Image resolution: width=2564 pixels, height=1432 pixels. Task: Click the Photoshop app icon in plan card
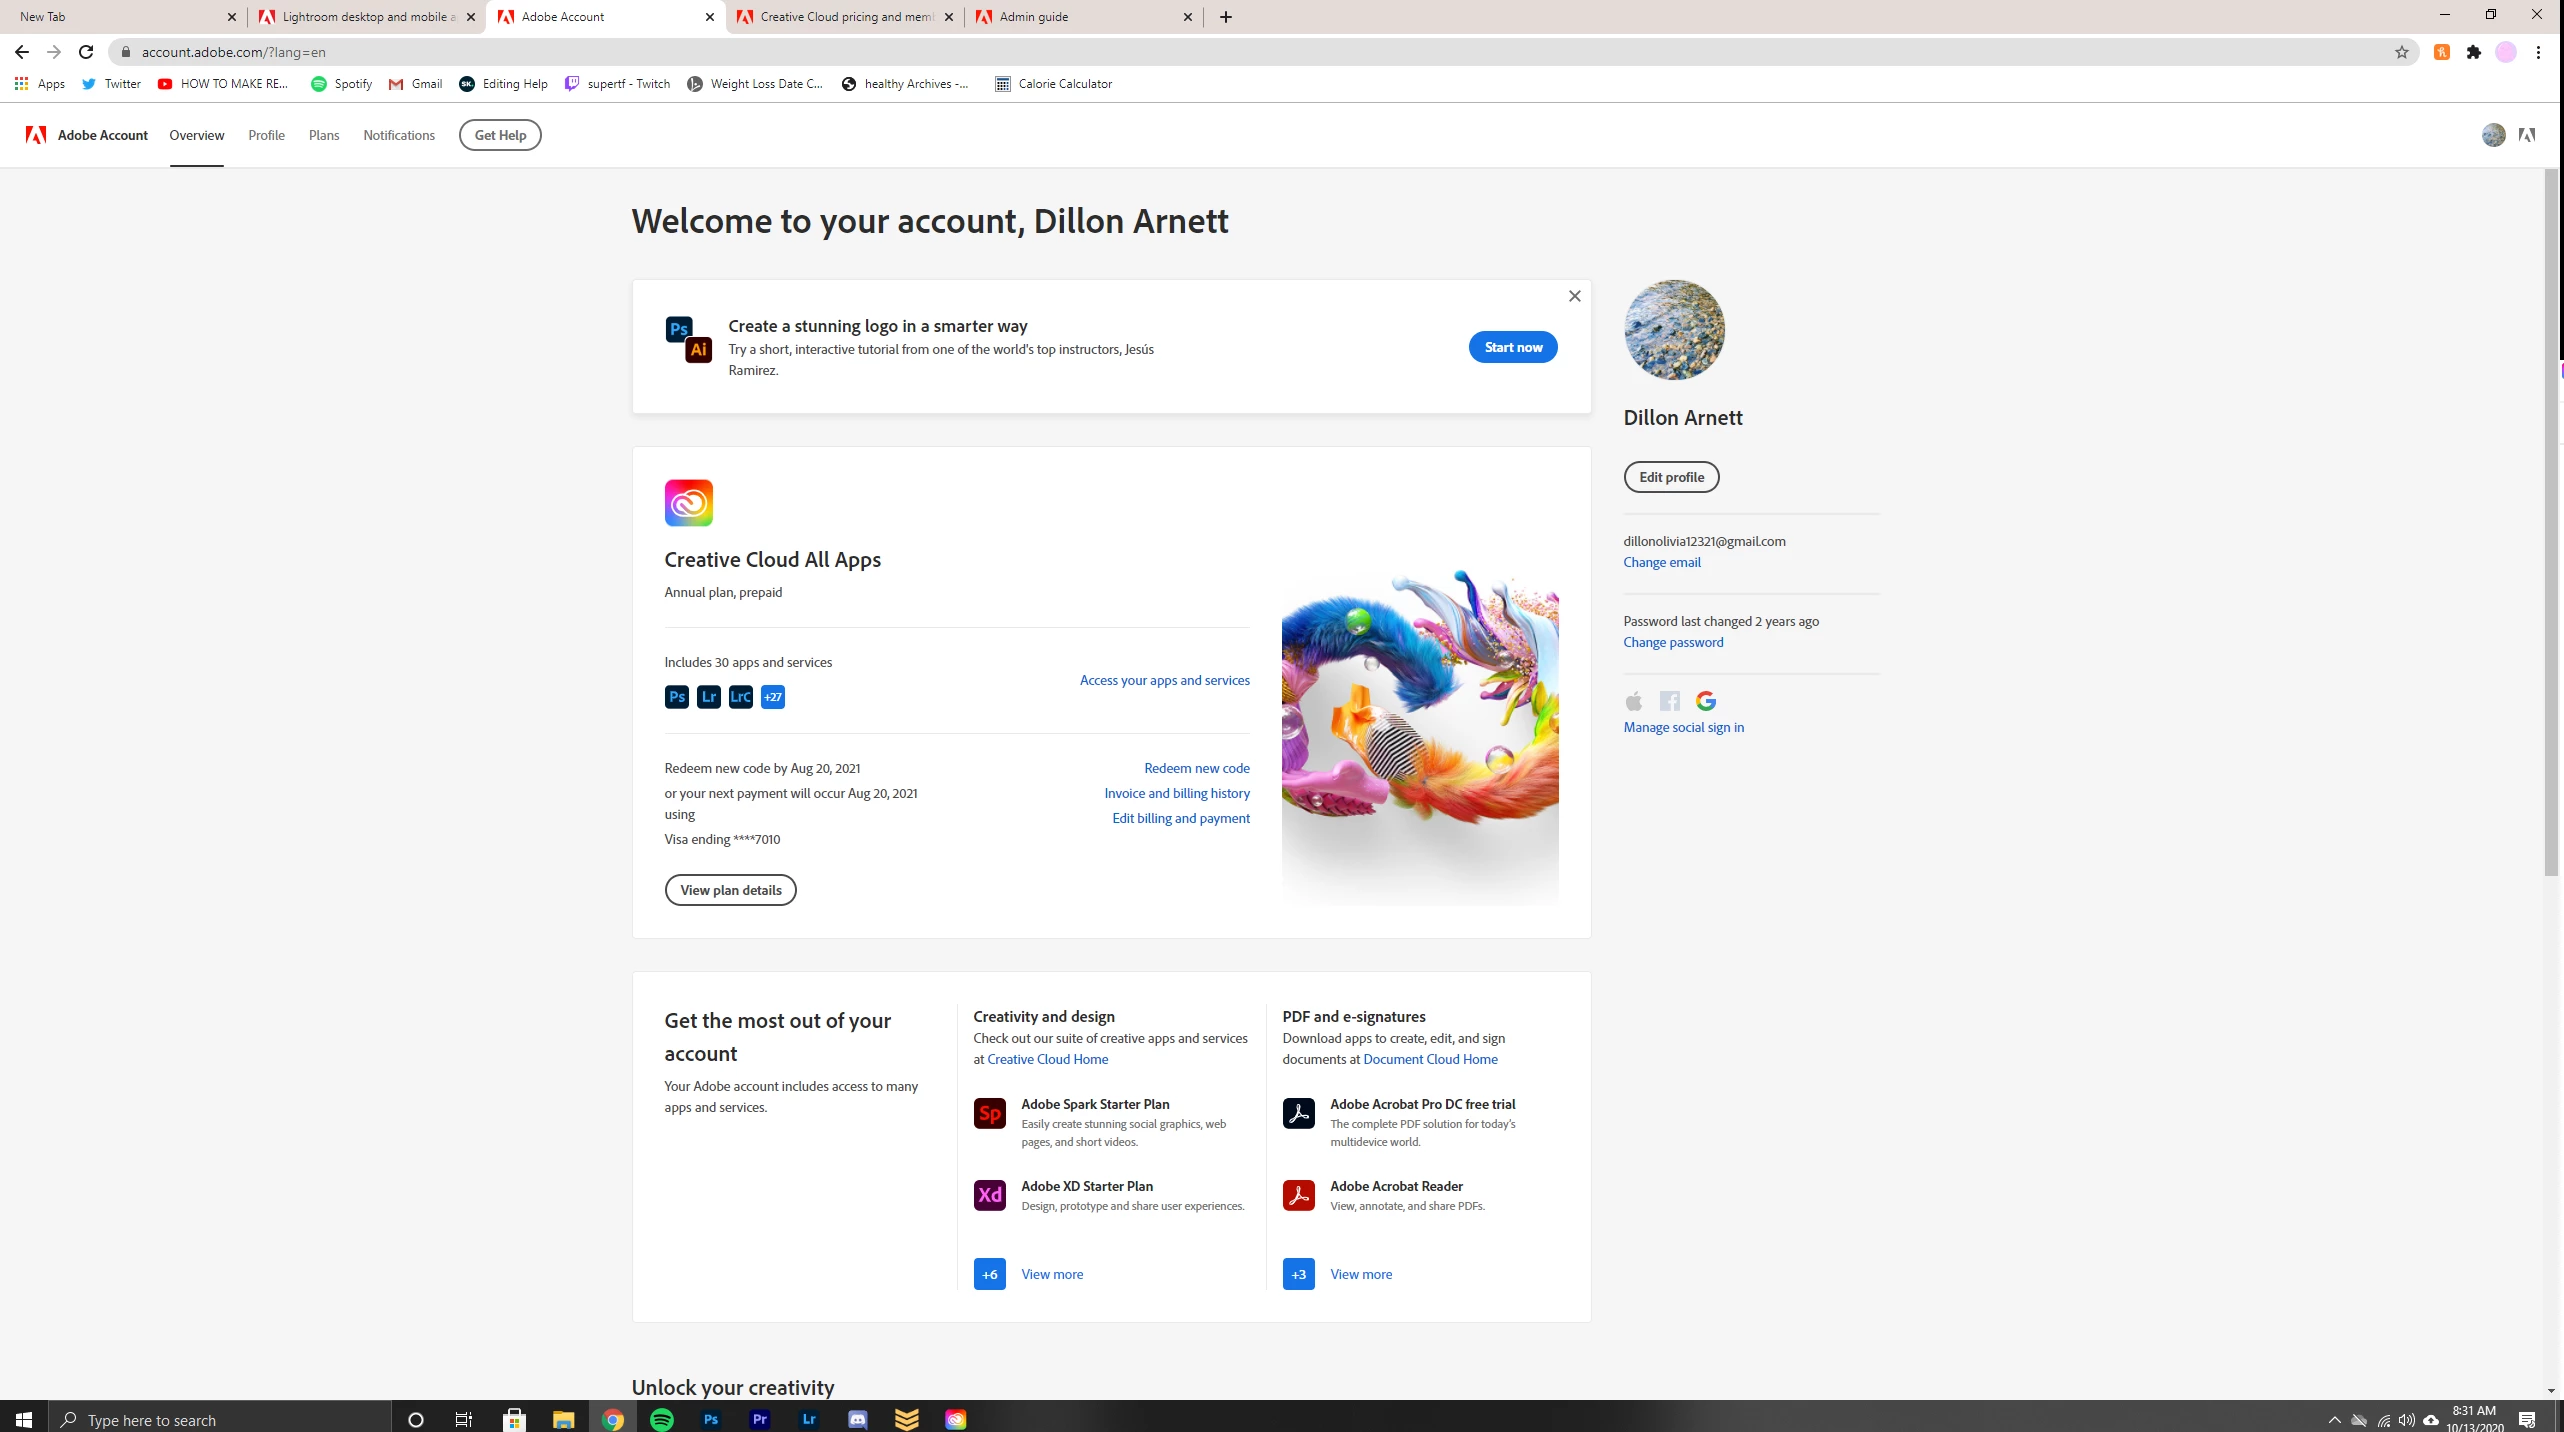click(676, 697)
